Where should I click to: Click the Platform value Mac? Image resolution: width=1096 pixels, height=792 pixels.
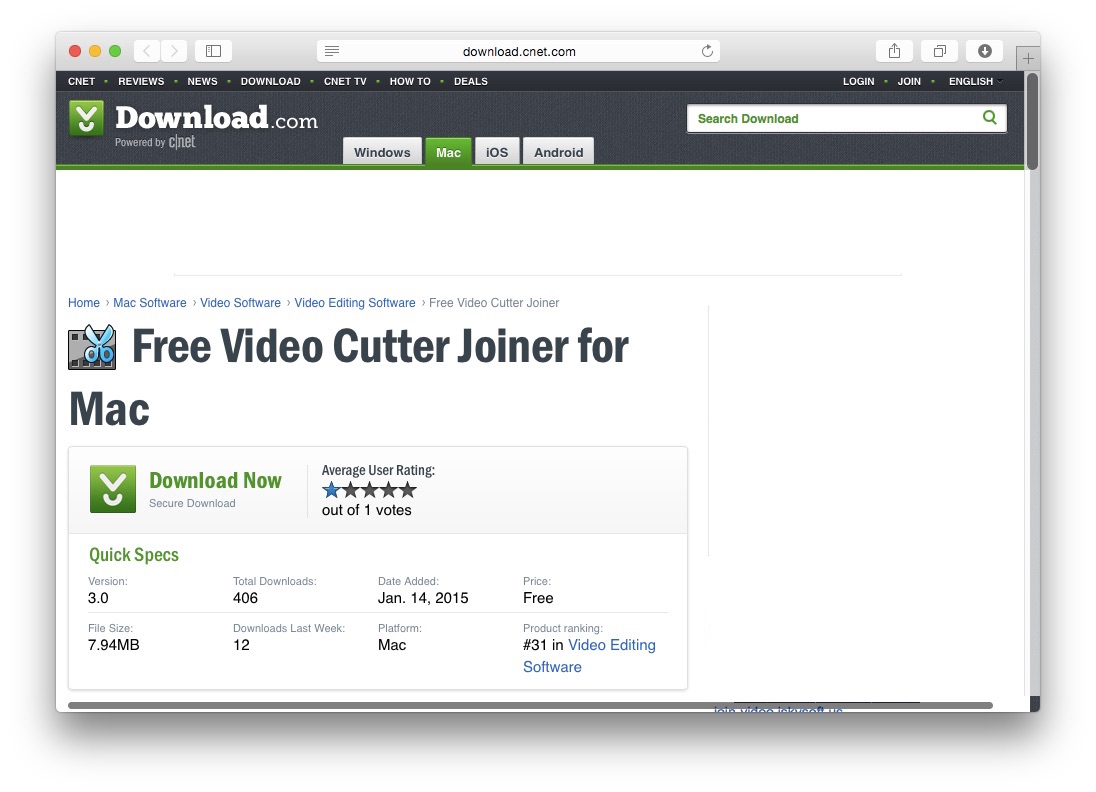(x=392, y=645)
